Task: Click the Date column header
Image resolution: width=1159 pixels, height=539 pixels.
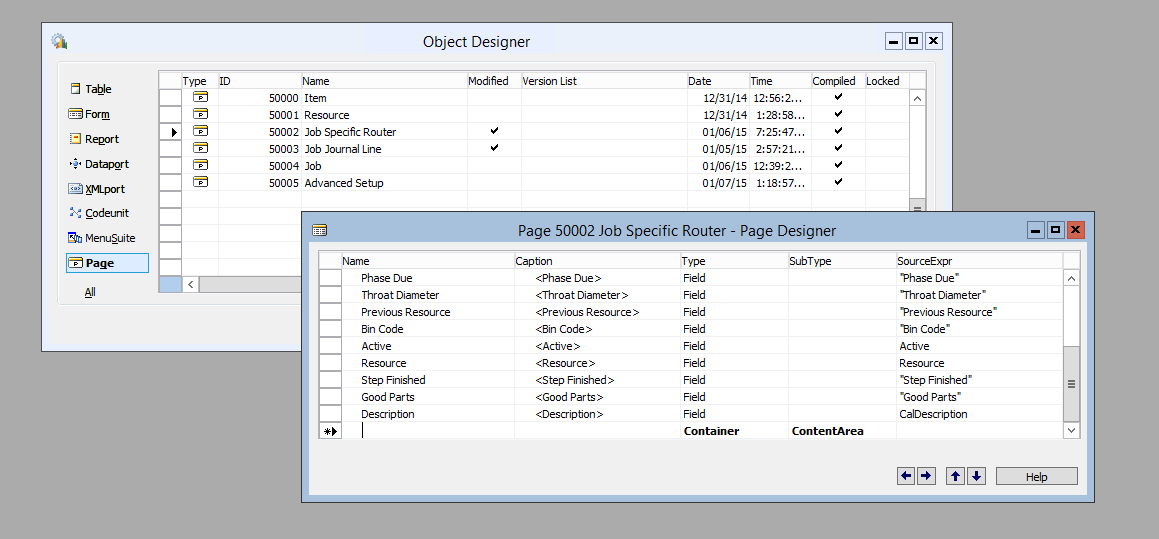Action: (x=718, y=81)
